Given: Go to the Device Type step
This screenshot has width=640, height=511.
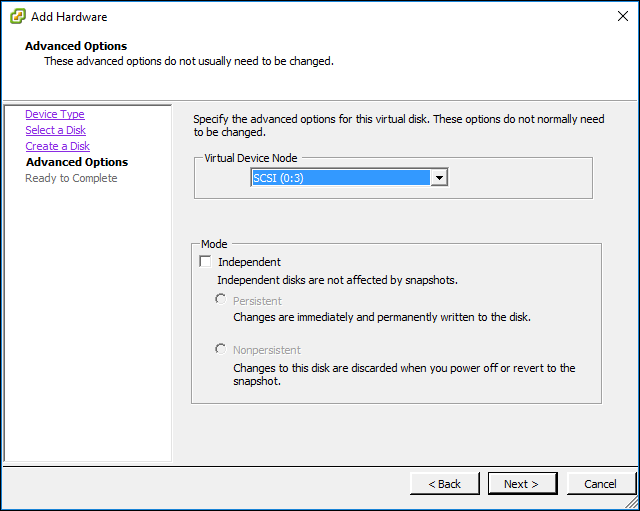Looking at the screenshot, I should click(x=55, y=114).
